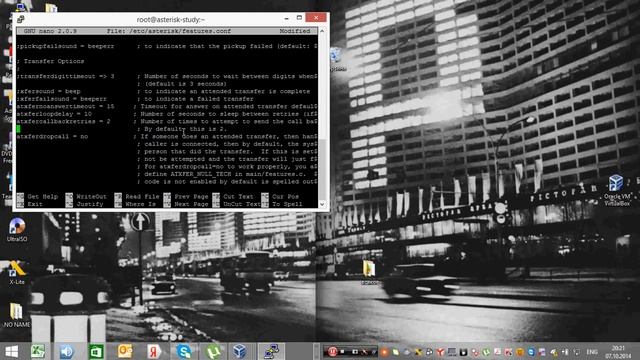This screenshot has height=360, width=640.
Task: Click the speaker app taskbar icon
Action: coord(67,351)
